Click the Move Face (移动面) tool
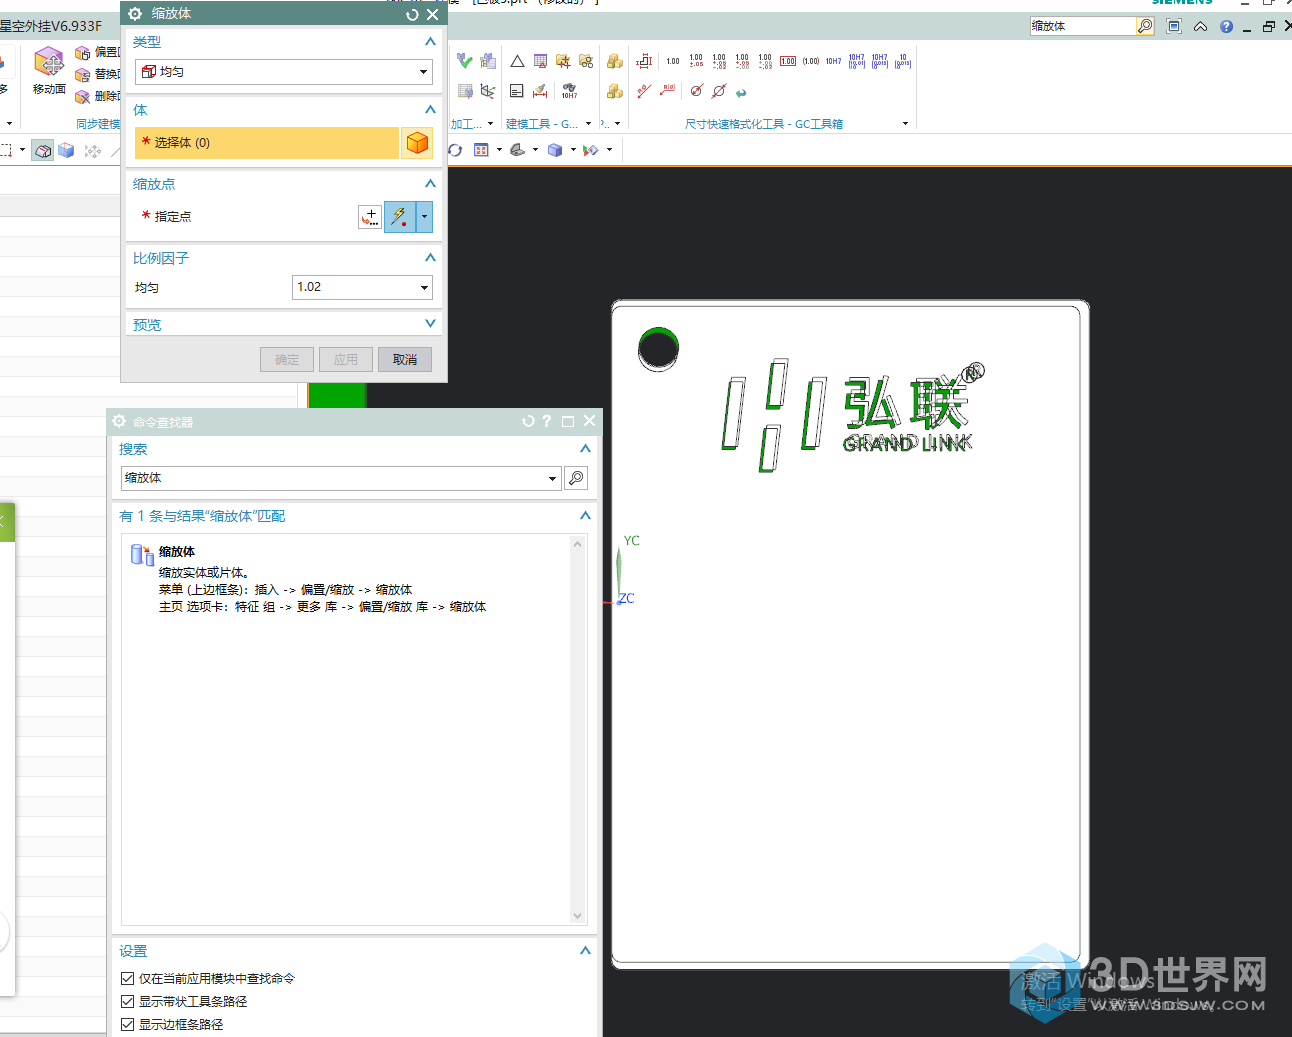Screen dimensions: 1292x1037 pyautogui.click(x=49, y=70)
